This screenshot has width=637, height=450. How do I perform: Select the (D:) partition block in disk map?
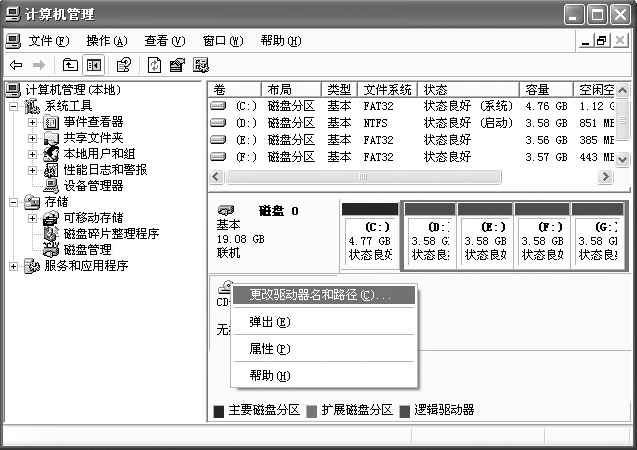[430, 236]
